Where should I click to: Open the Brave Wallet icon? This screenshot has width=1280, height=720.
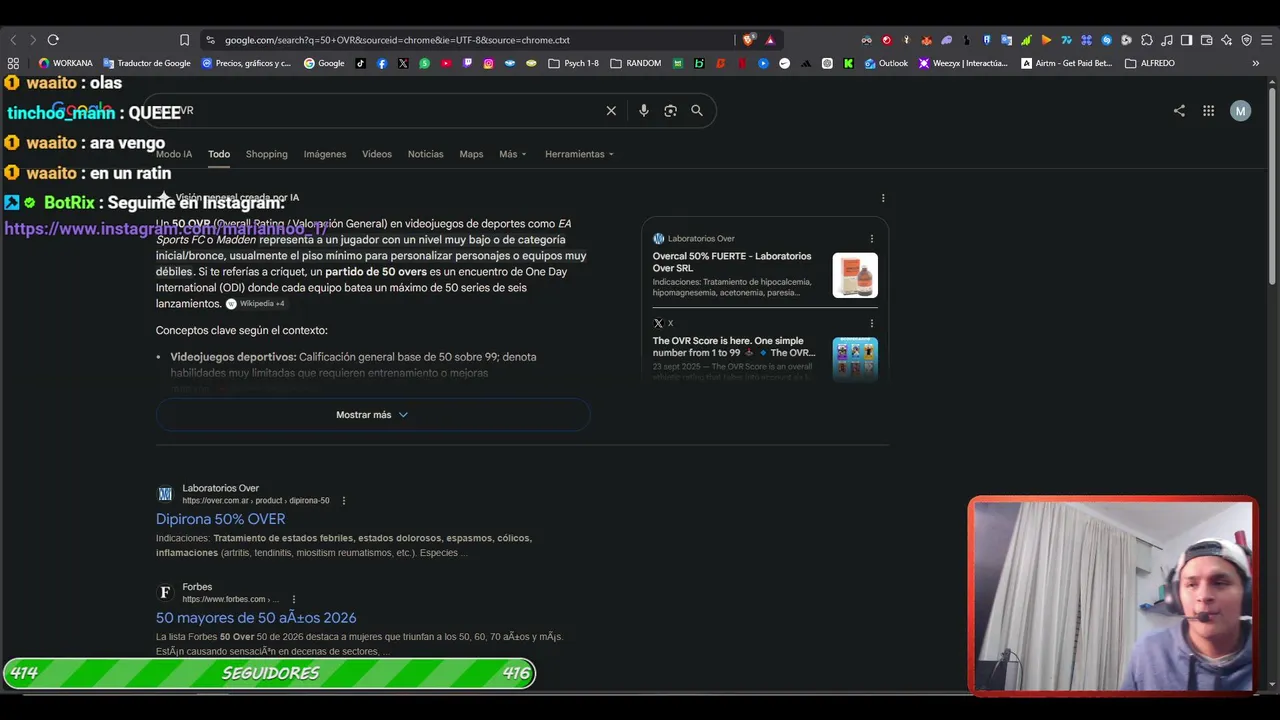[x=1206, y=40]
